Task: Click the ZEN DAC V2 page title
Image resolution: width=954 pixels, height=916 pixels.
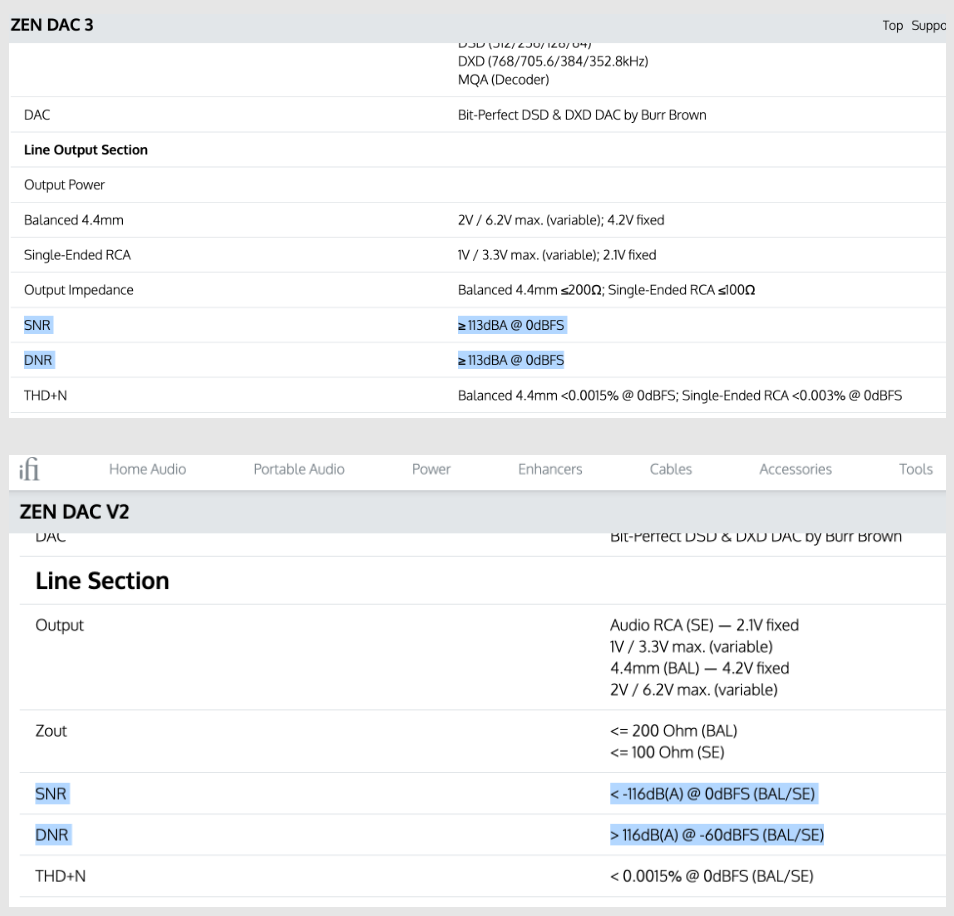Action: (74, 512)
